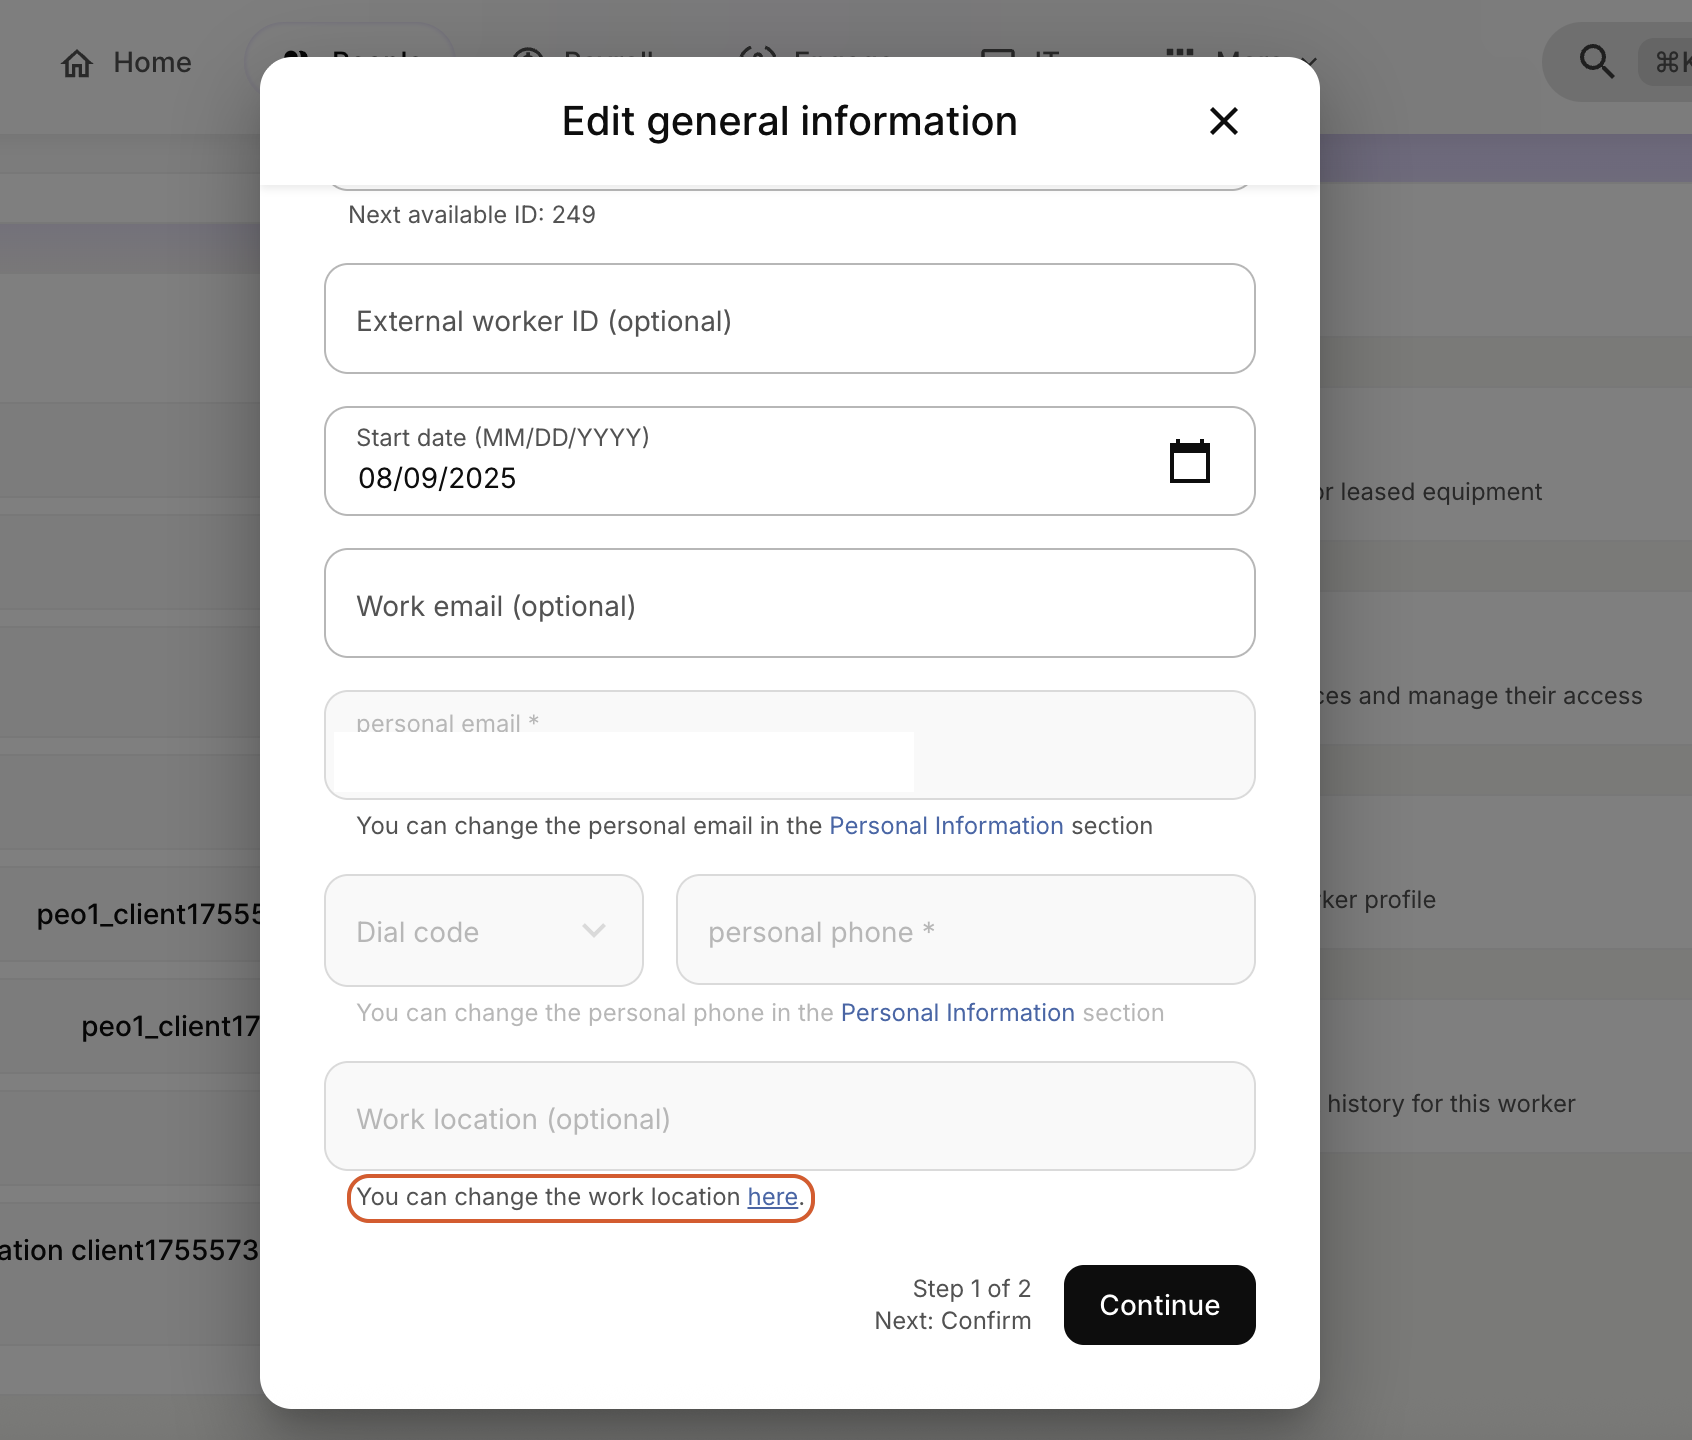
Task: Click the Home house icon
Action: point(77,63)
